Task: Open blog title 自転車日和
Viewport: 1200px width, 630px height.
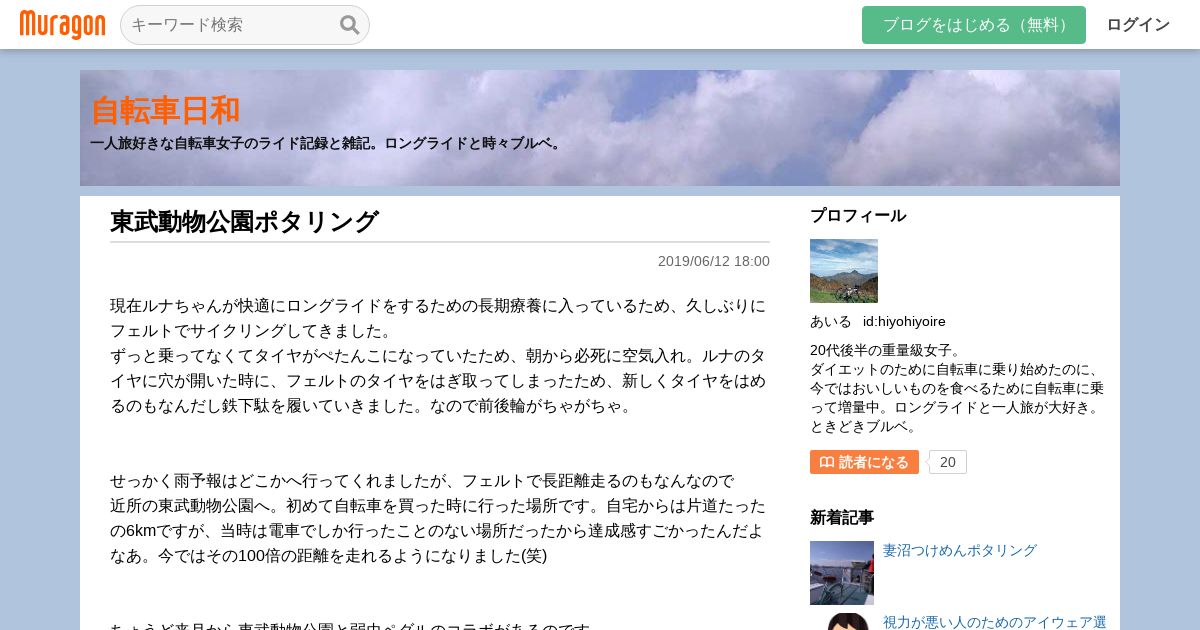Action: pyautogui.click(x=165, y=110)
